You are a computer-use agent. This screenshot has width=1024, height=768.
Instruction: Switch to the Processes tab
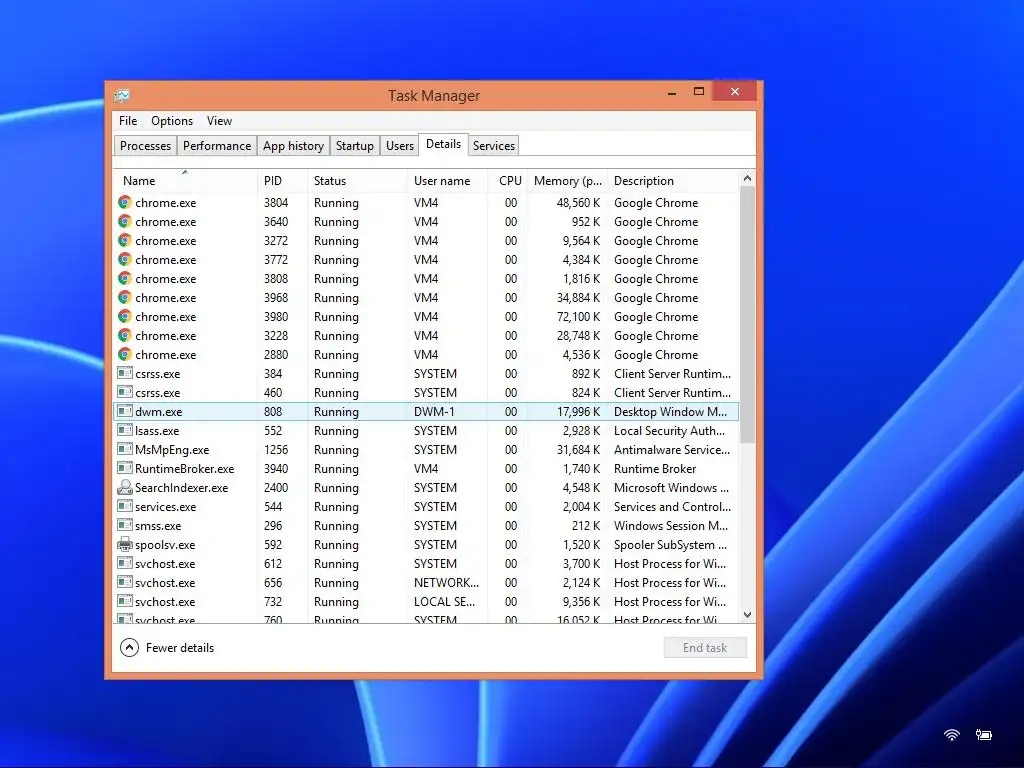tap(145, 146)
